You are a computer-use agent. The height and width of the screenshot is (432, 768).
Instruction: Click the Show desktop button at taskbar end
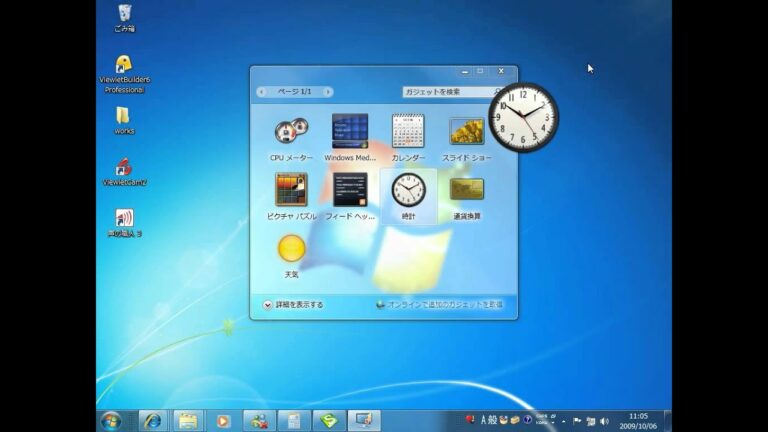pyautogui.click(x=668, y=421)
